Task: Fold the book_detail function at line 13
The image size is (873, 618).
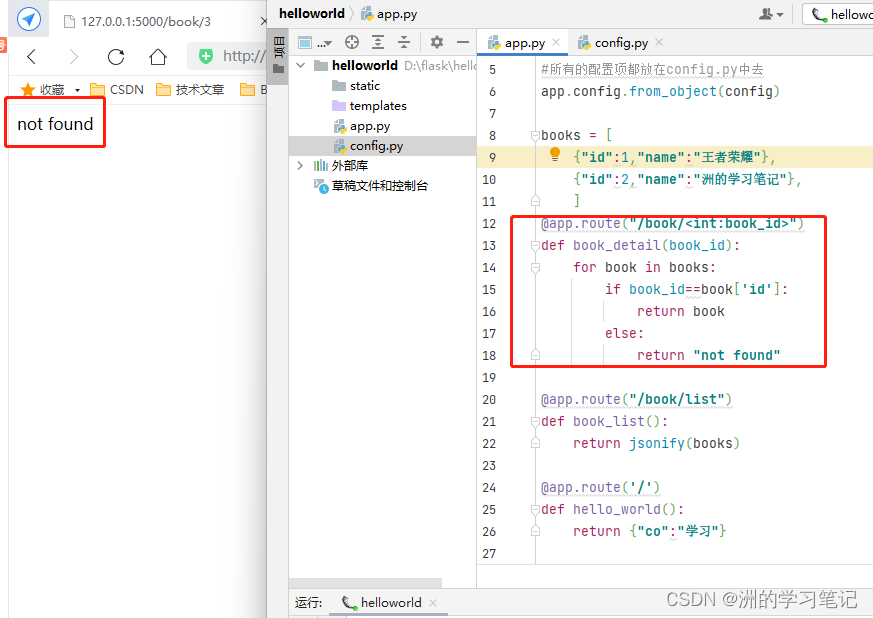Action: click(x=535, y=246)
